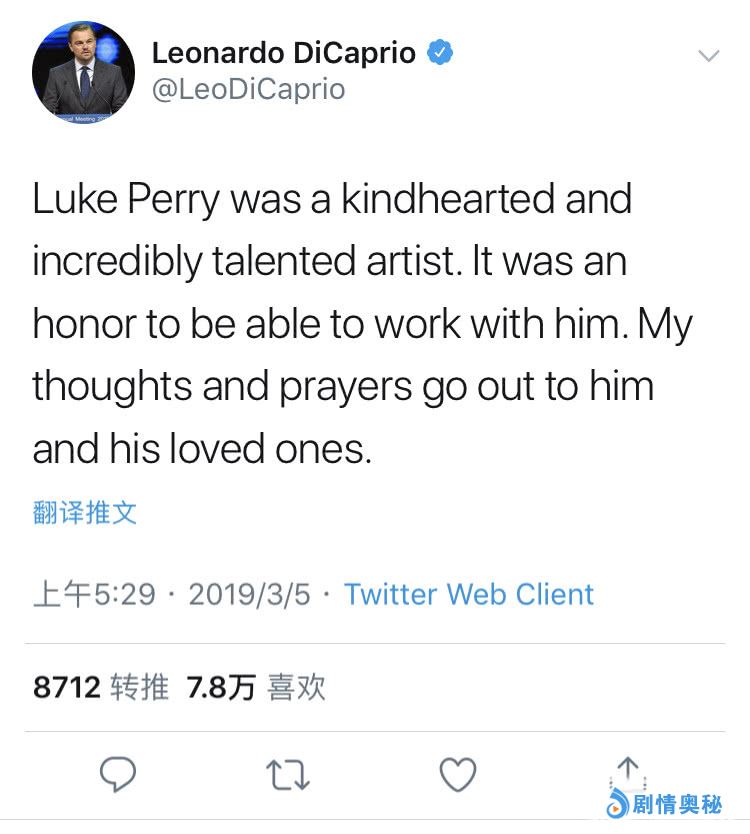Click the blue verified badge

click(440, 53)
